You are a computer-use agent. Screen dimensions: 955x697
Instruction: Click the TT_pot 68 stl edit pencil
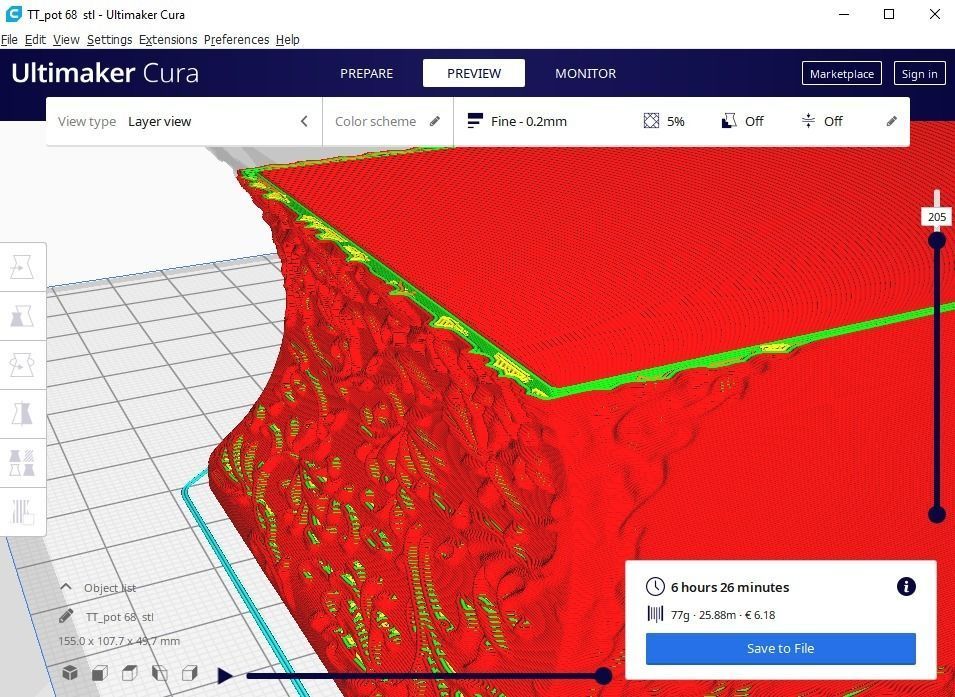pyautogui.click(x=66, y=616)
